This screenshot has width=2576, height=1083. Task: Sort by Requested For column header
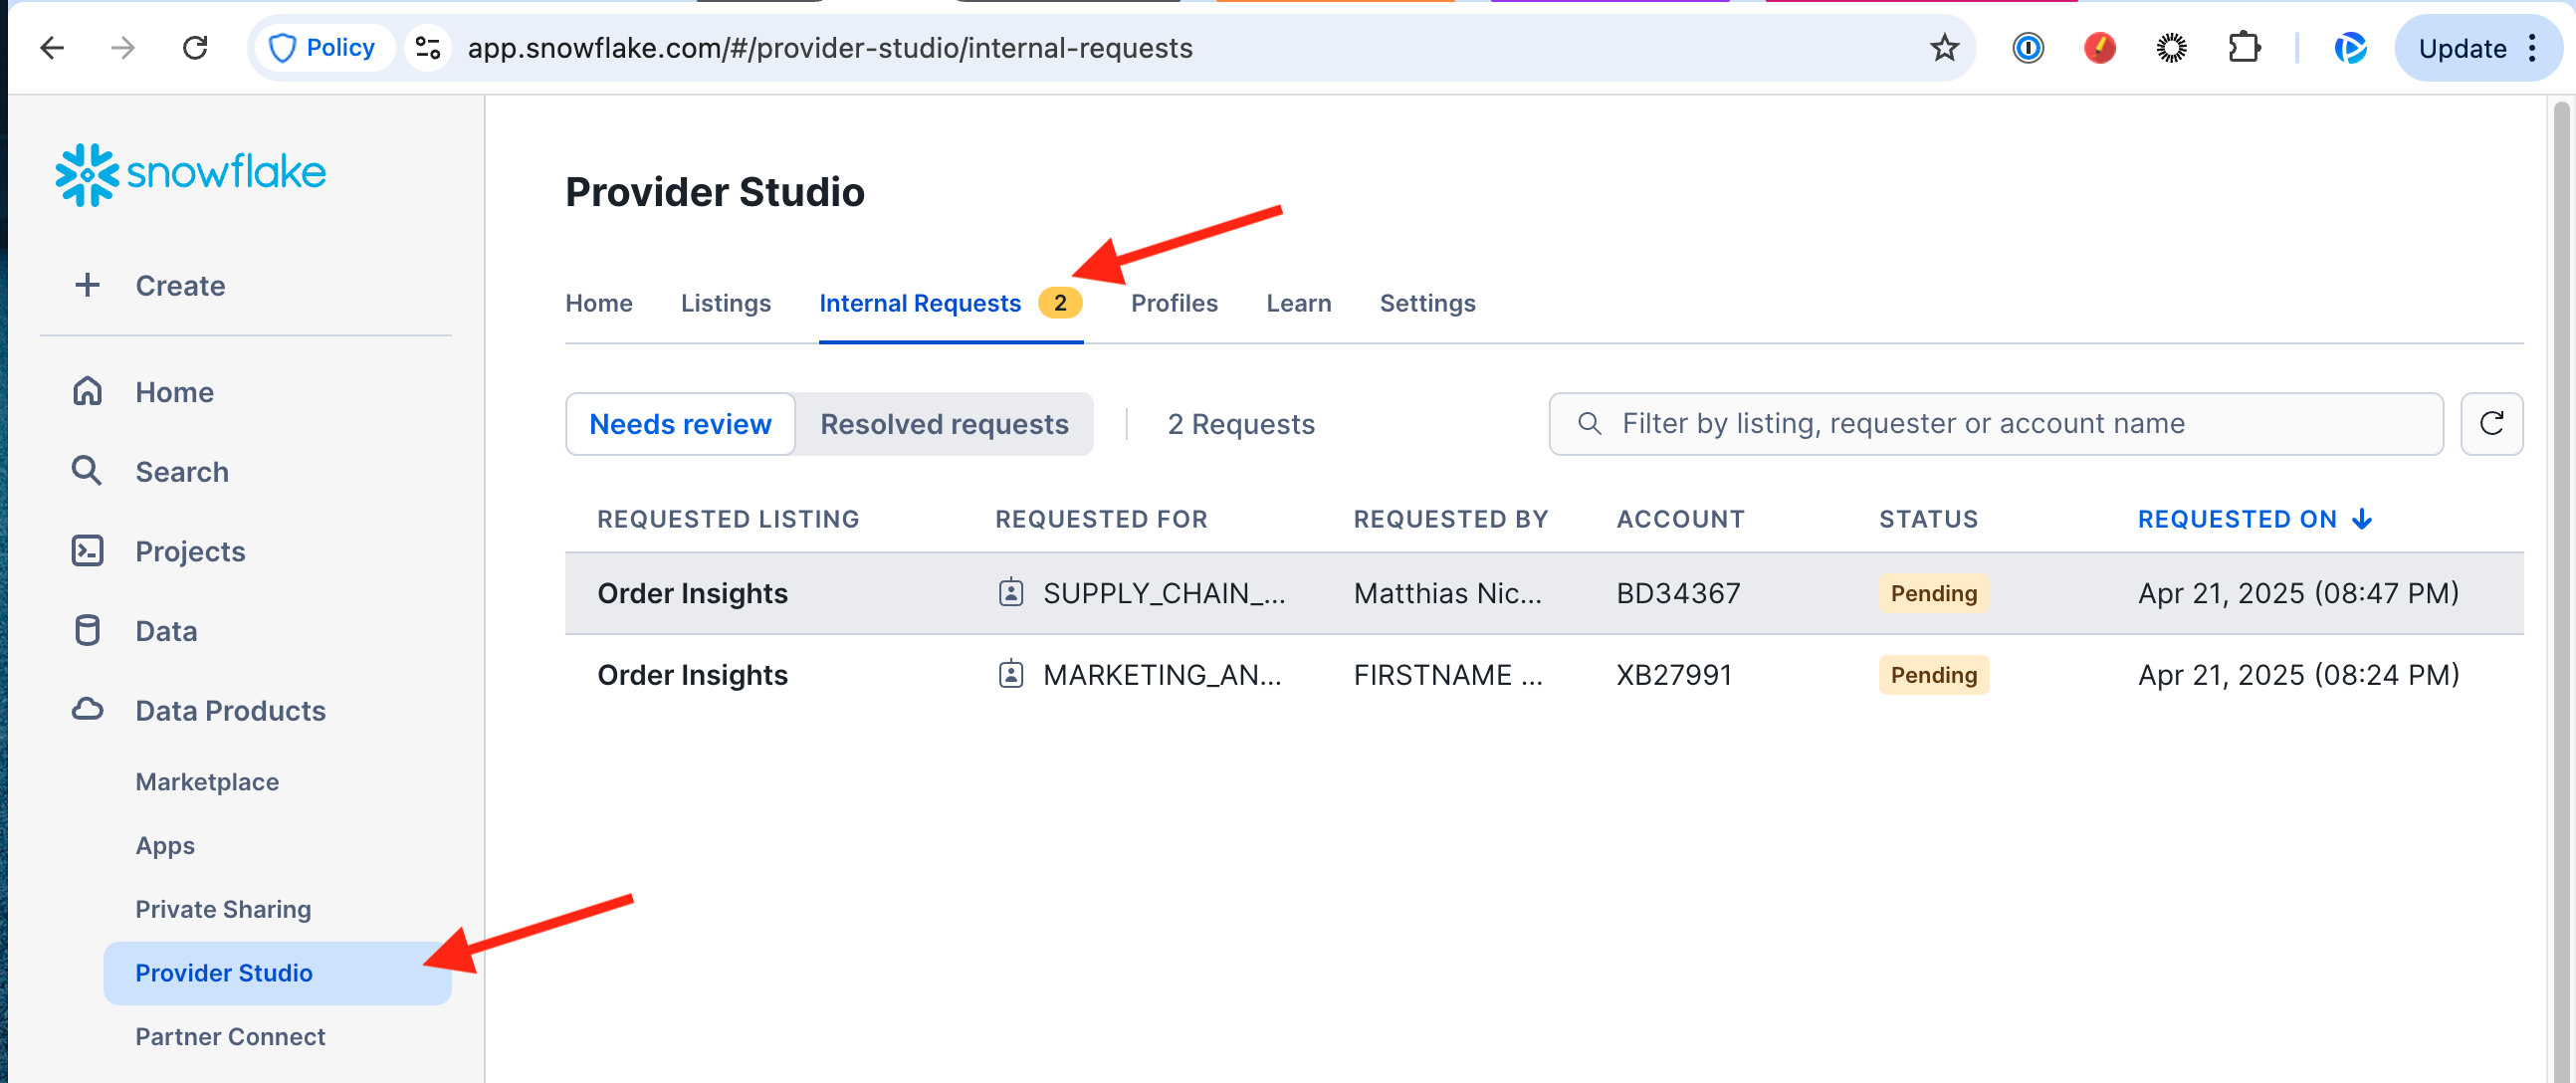pos(1101,519)
